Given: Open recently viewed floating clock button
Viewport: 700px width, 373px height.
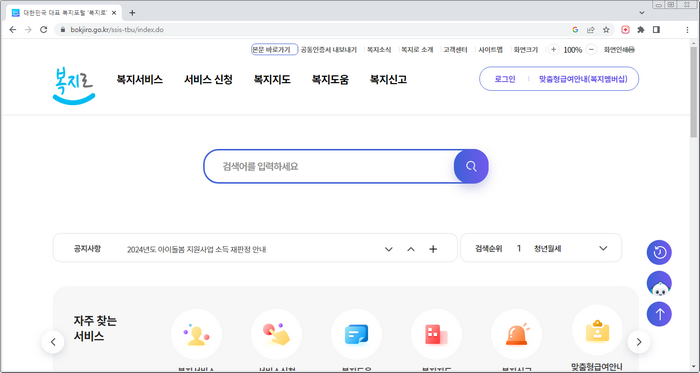Looking at the screenshot, I should coord(659,253).
